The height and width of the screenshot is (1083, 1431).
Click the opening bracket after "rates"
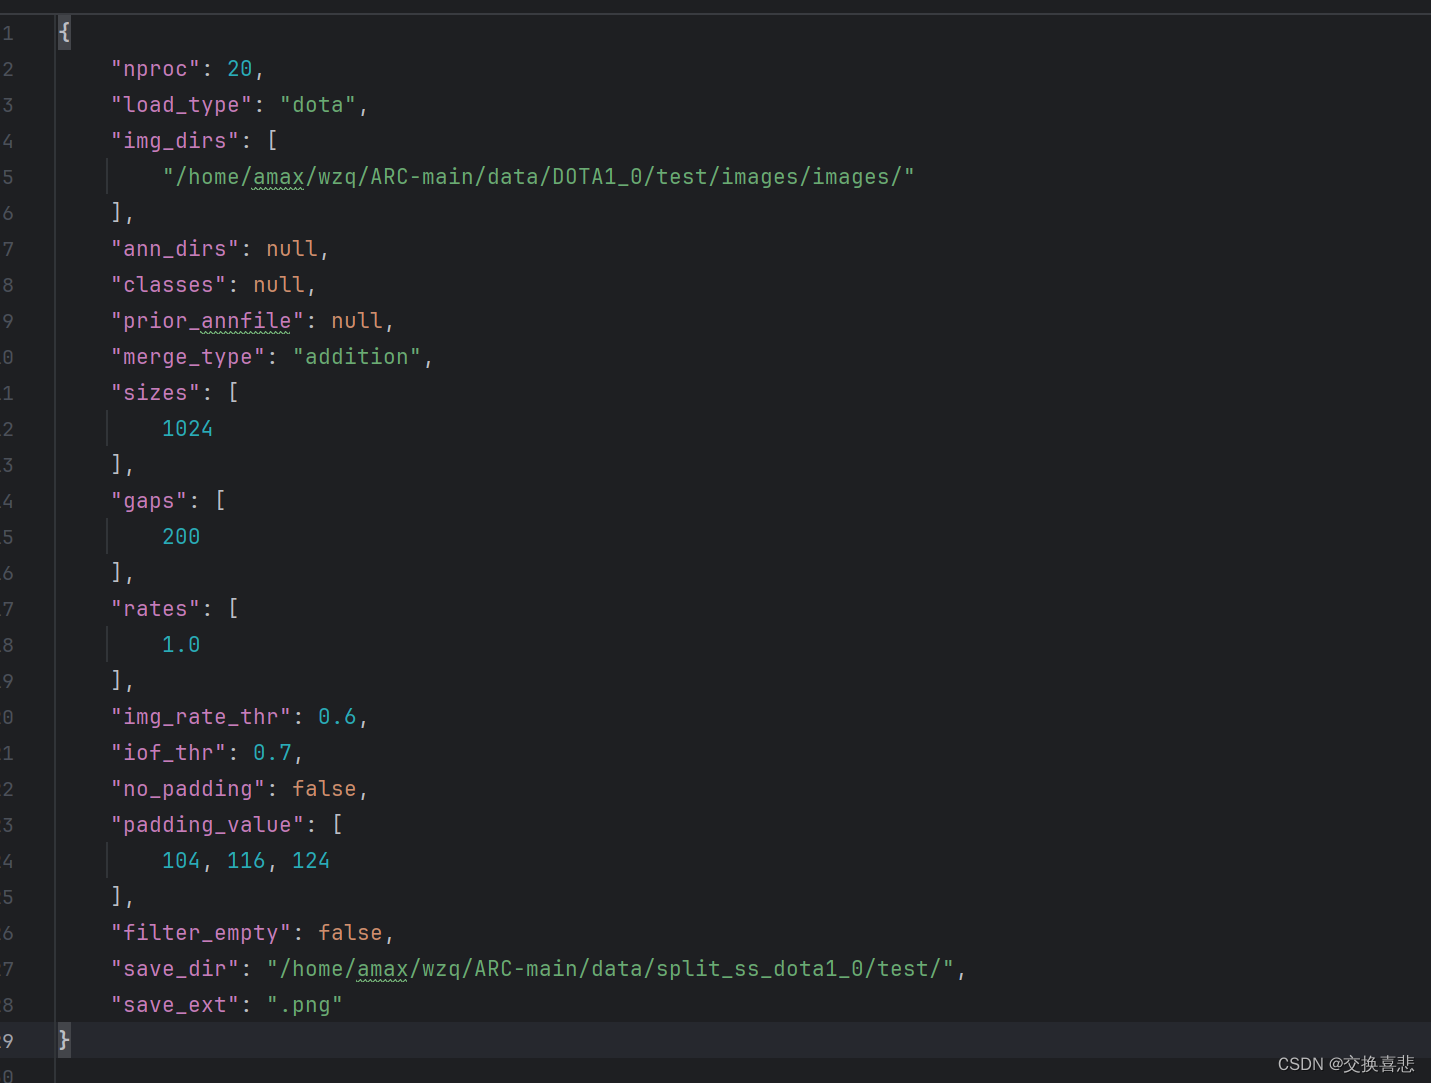233,609
